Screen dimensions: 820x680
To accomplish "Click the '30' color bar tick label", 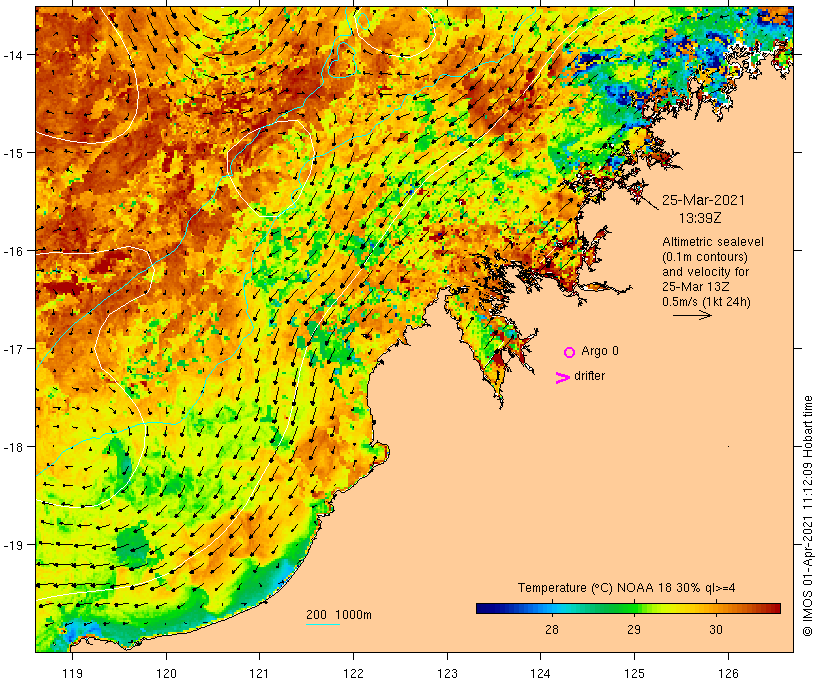I will coord(715,630).
